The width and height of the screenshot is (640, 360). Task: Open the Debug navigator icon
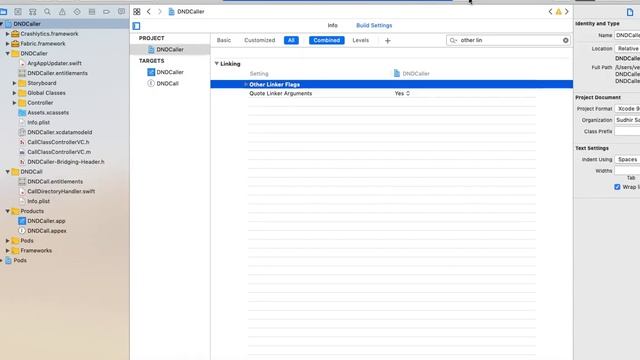(92, 12)
